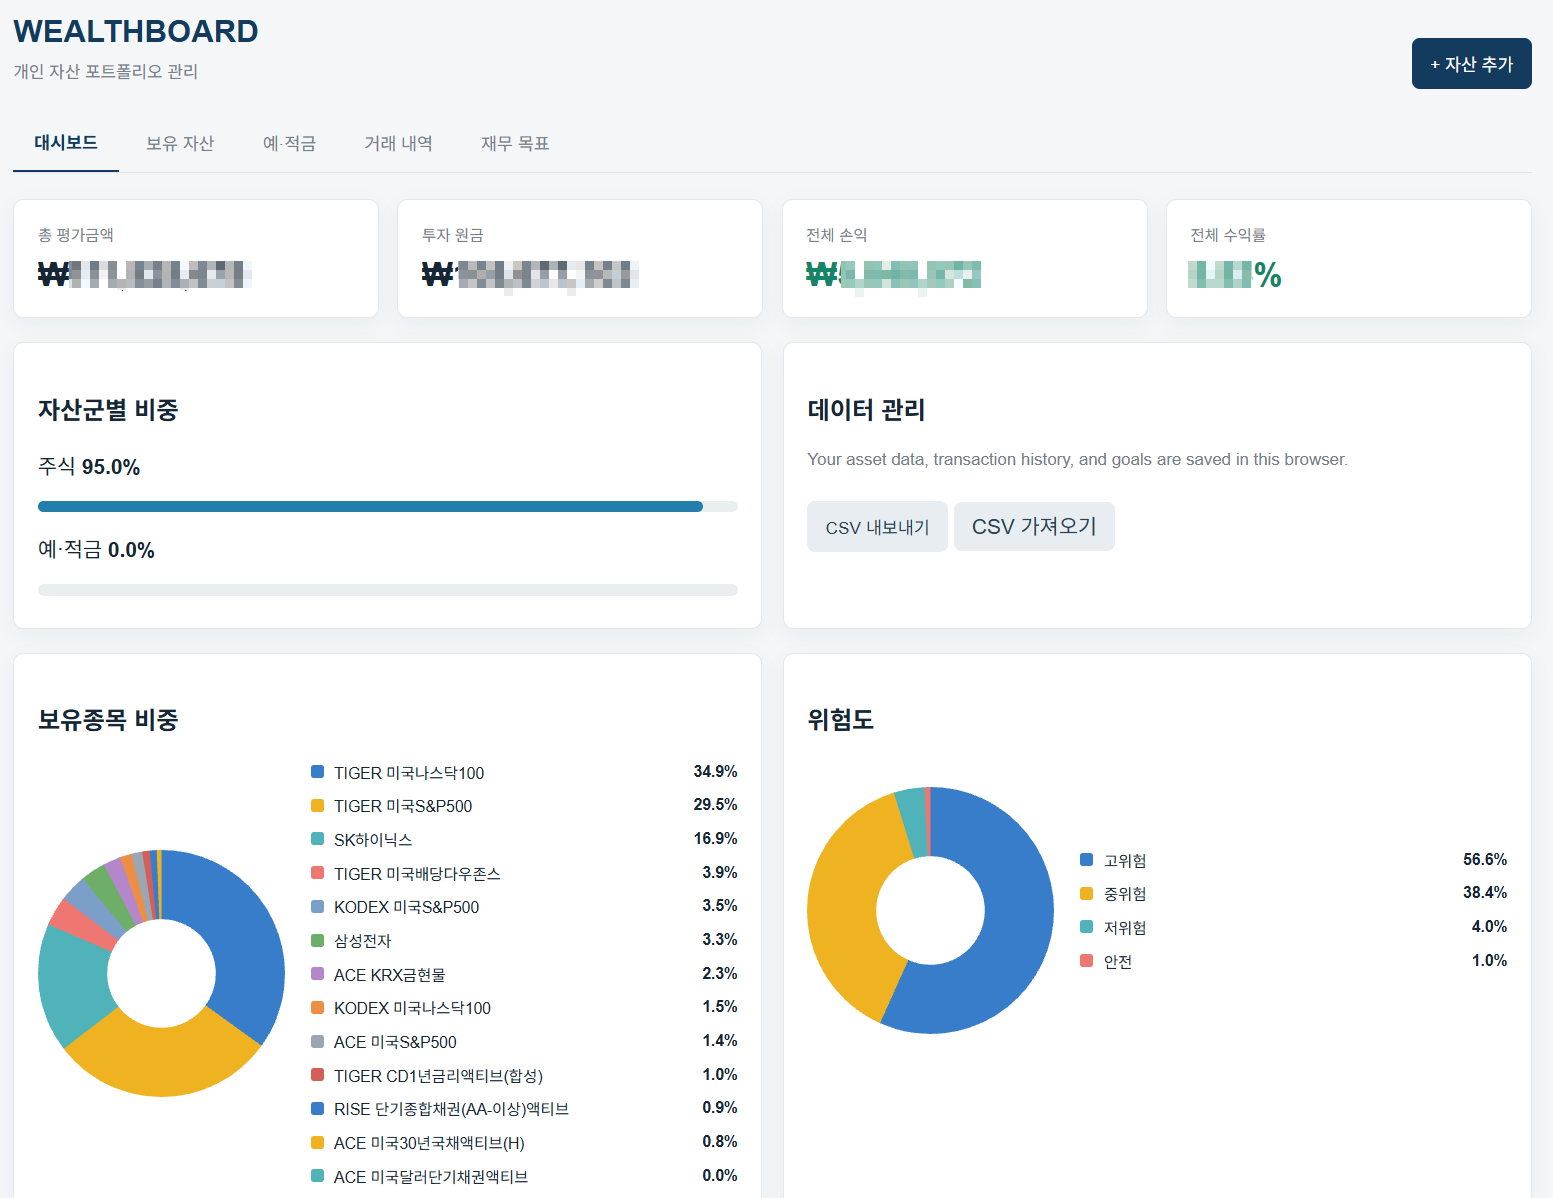Open the 보유 자산 tab

click(180, 143)
